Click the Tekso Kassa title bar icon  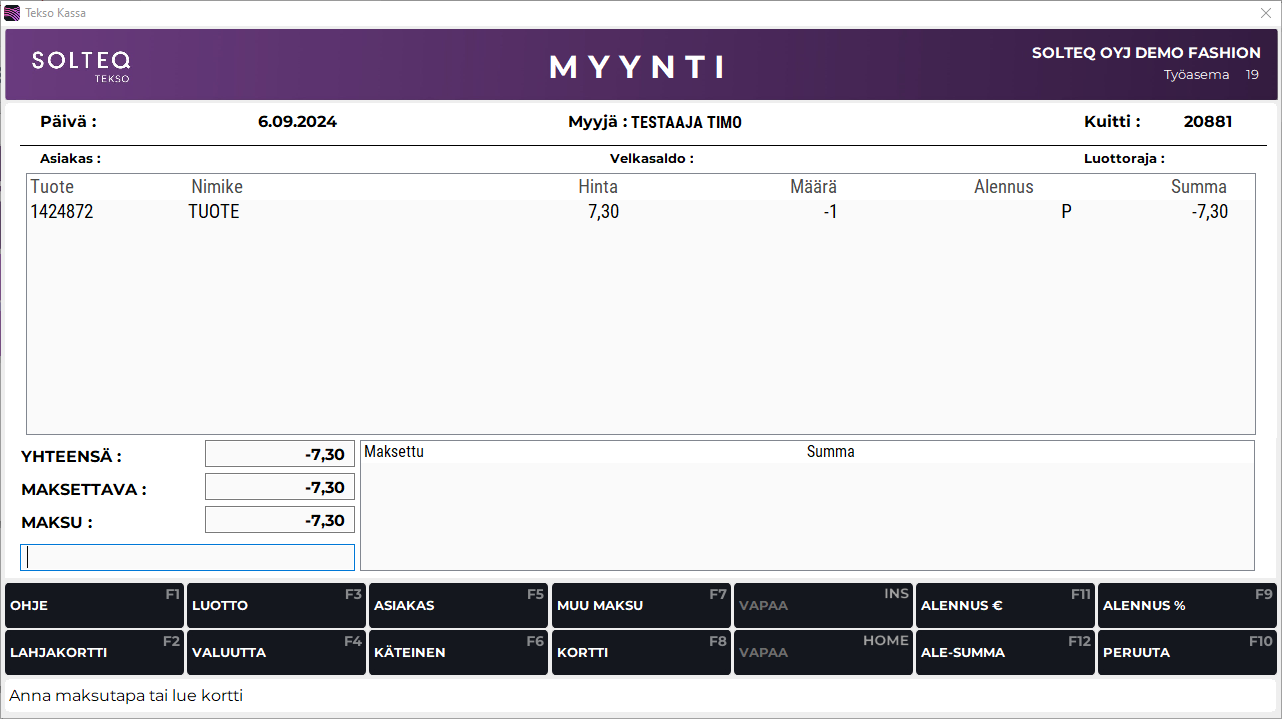(12, 13)
